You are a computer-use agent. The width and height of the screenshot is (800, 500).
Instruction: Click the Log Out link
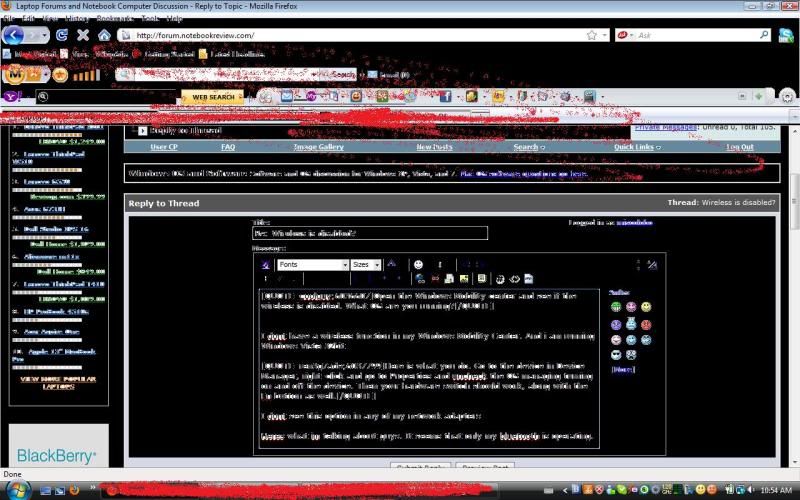740,147
